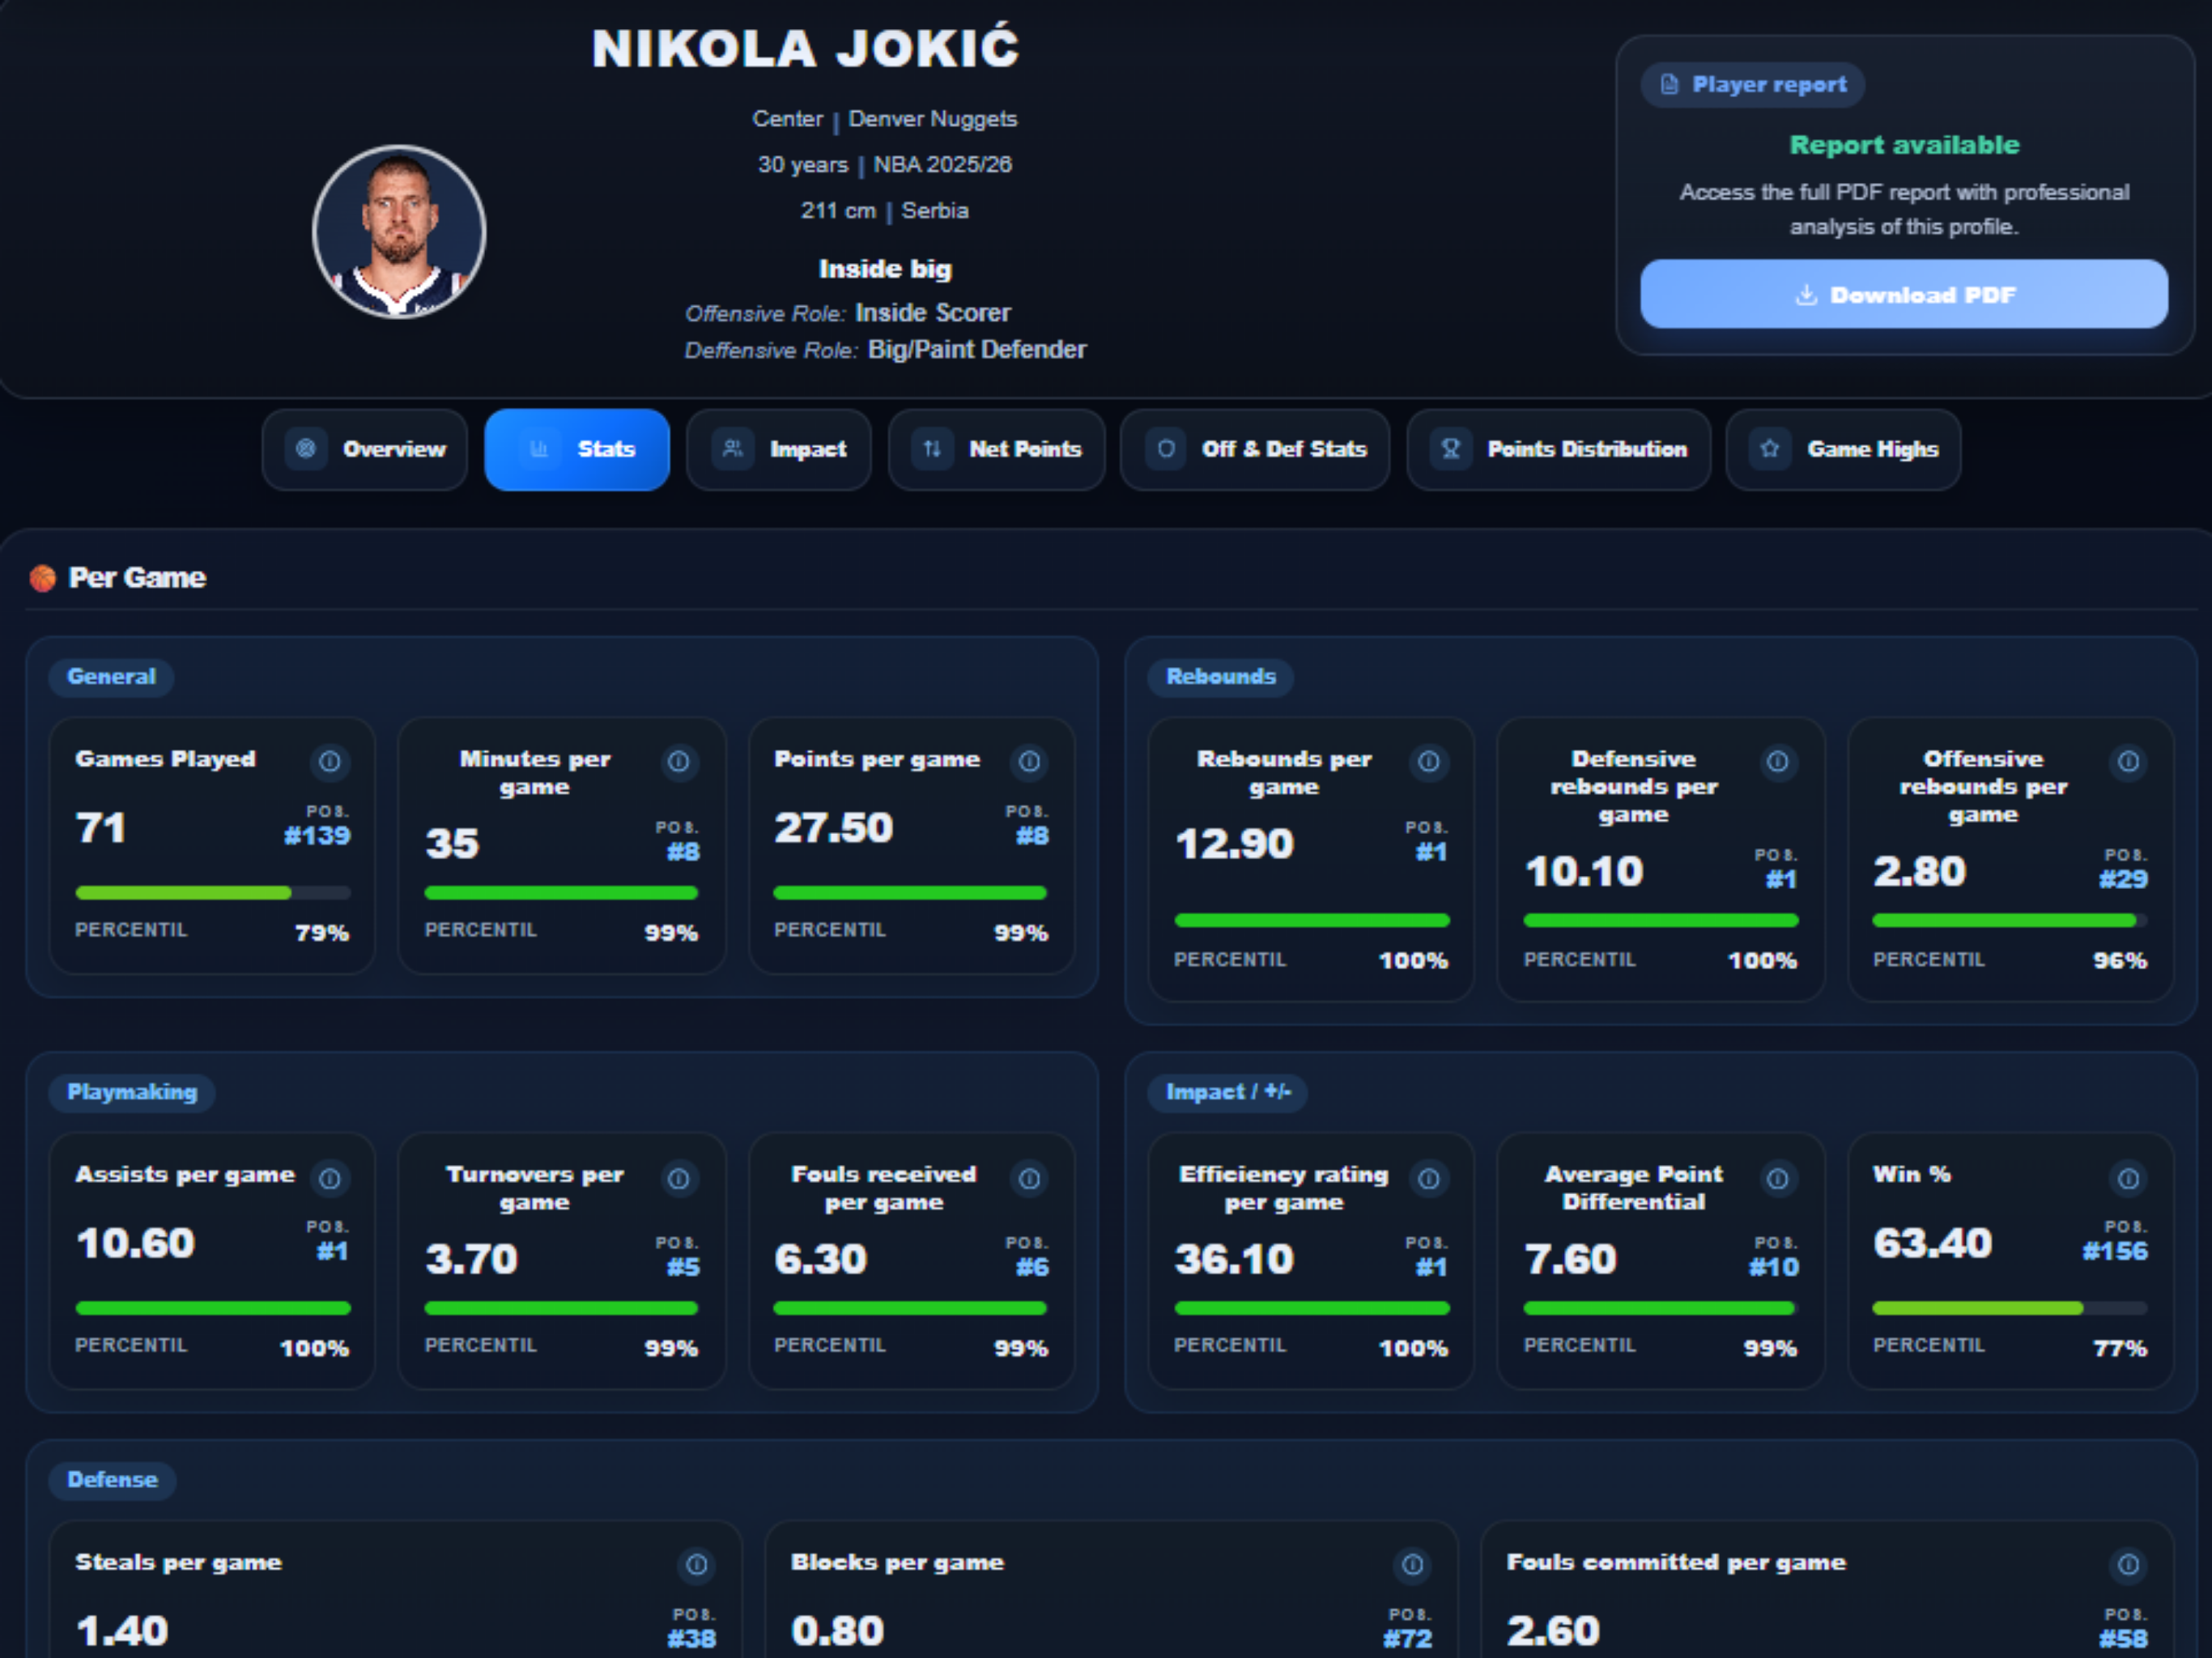
Task: Click the Nikola Jokić name heading
Action: [x=805, y=47]
